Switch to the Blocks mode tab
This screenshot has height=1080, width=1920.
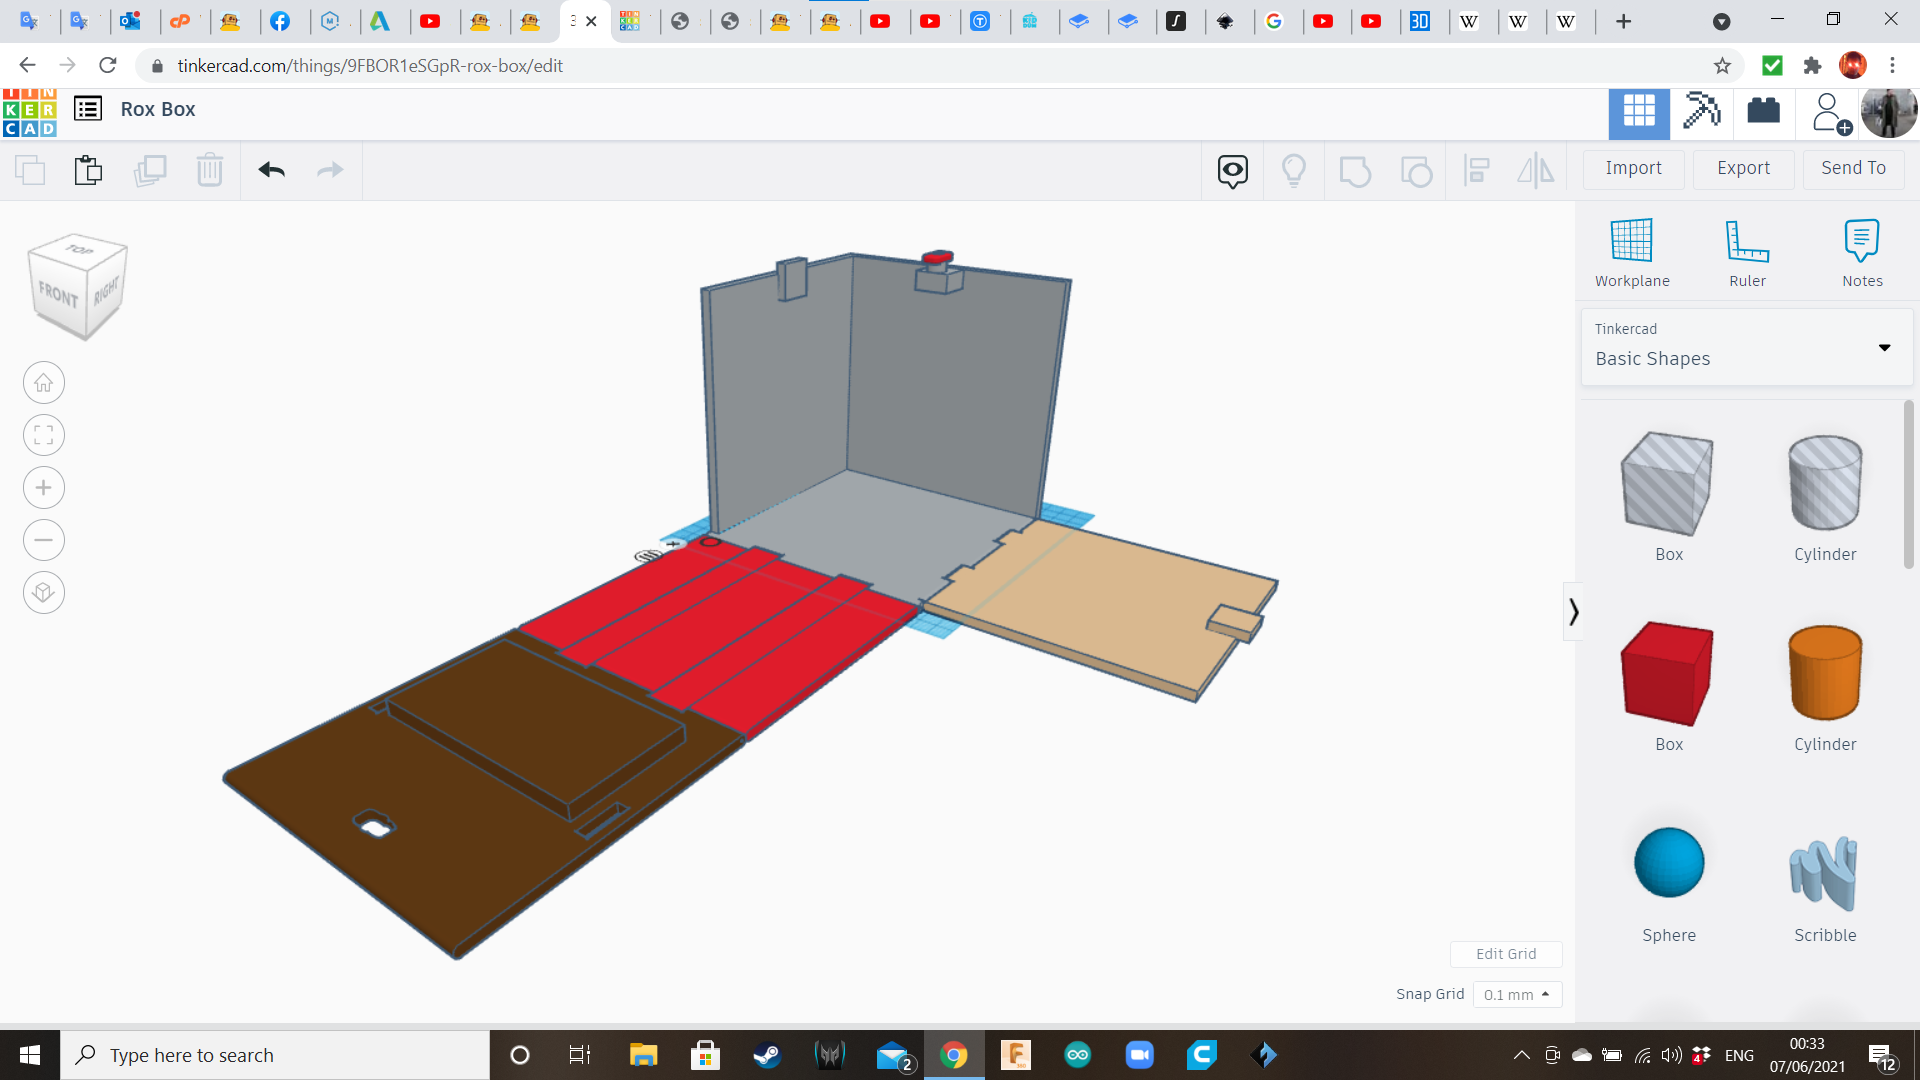[1700, 111]
